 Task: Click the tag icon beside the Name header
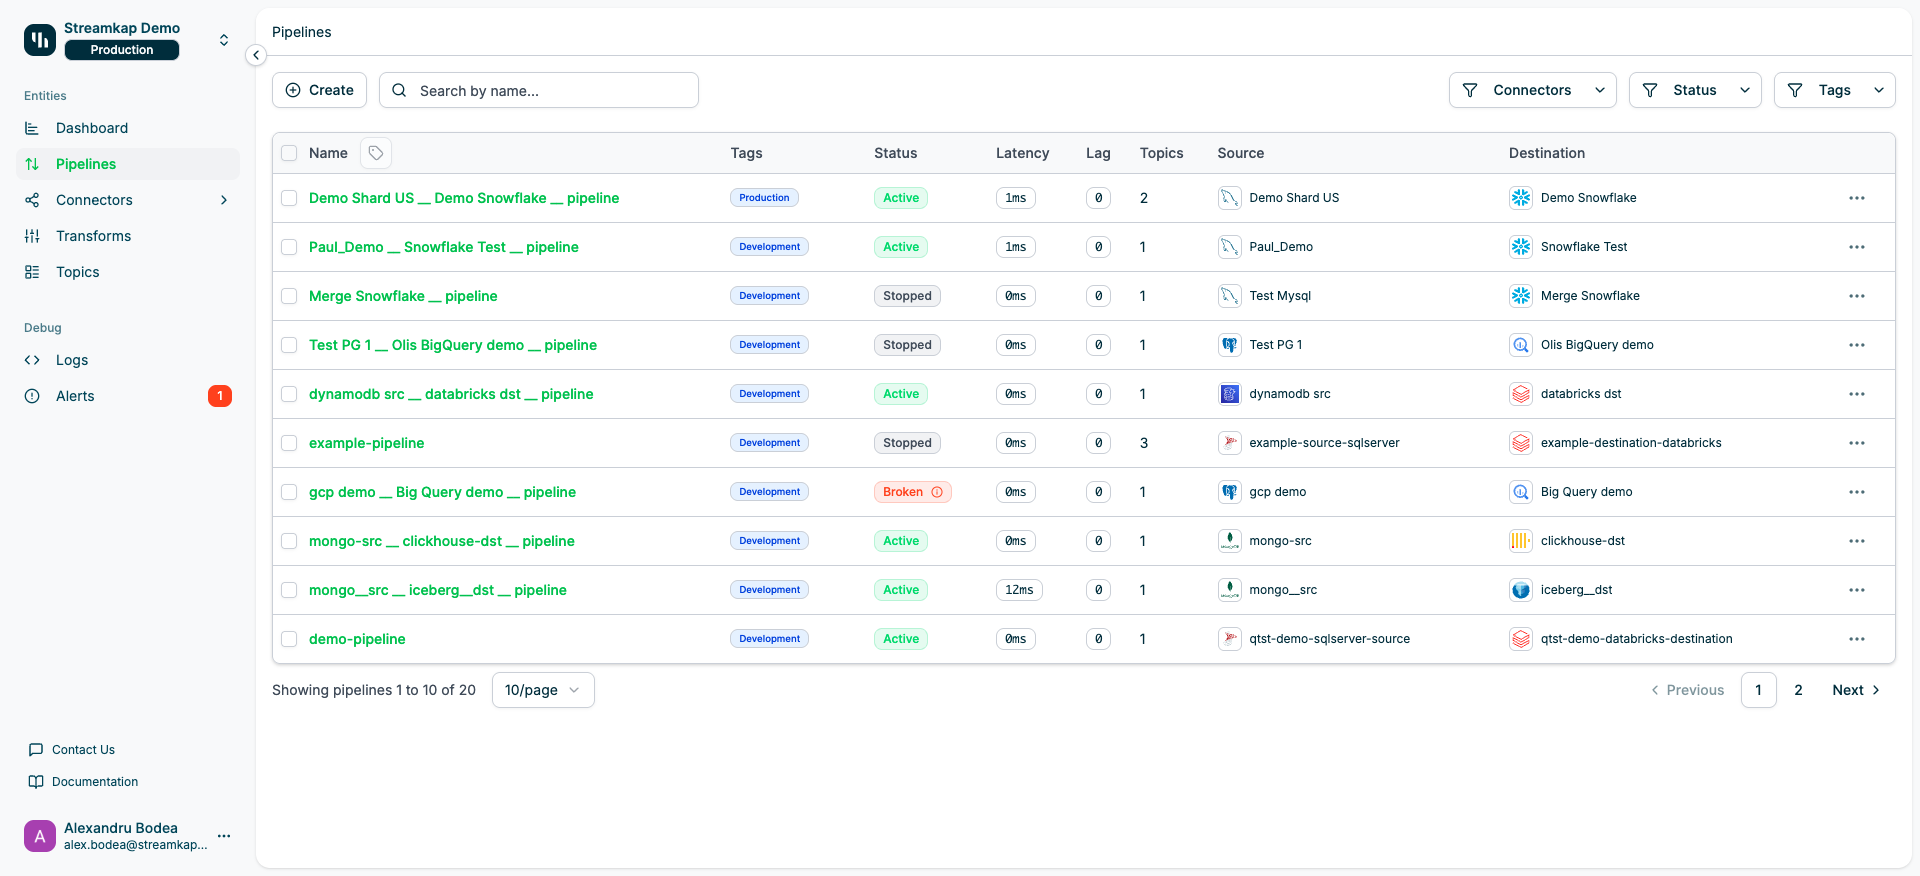coord(376,153)
